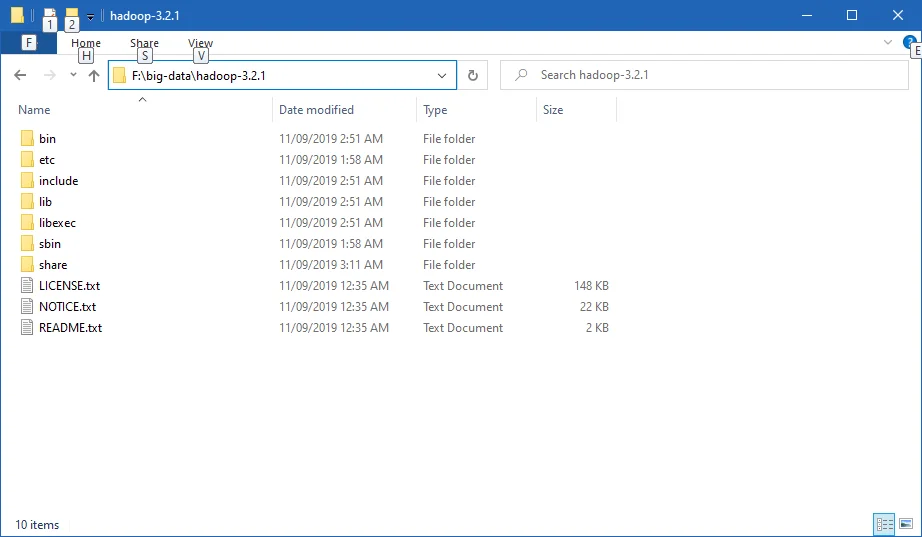
Task: Open the Home ribbon tab
Action: pos(86,43)
